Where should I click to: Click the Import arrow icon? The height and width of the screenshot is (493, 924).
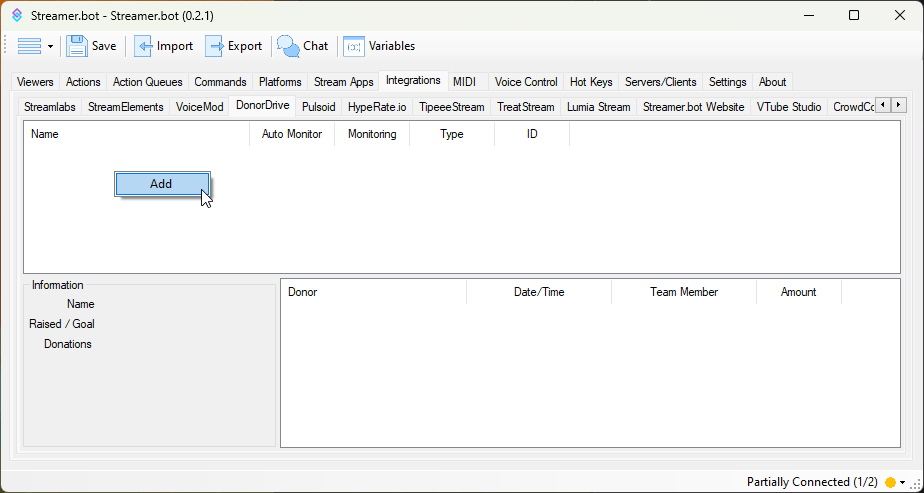(x=143, y=46)
